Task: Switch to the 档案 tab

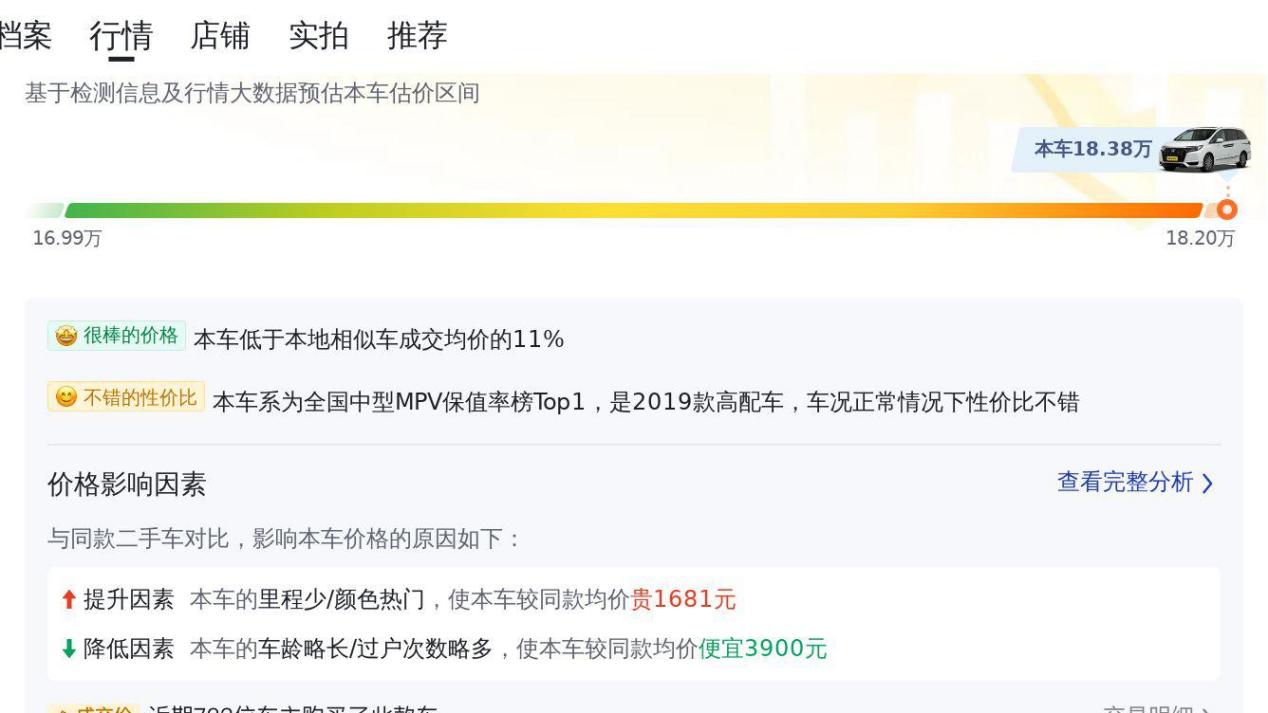Action: point(24,36)
